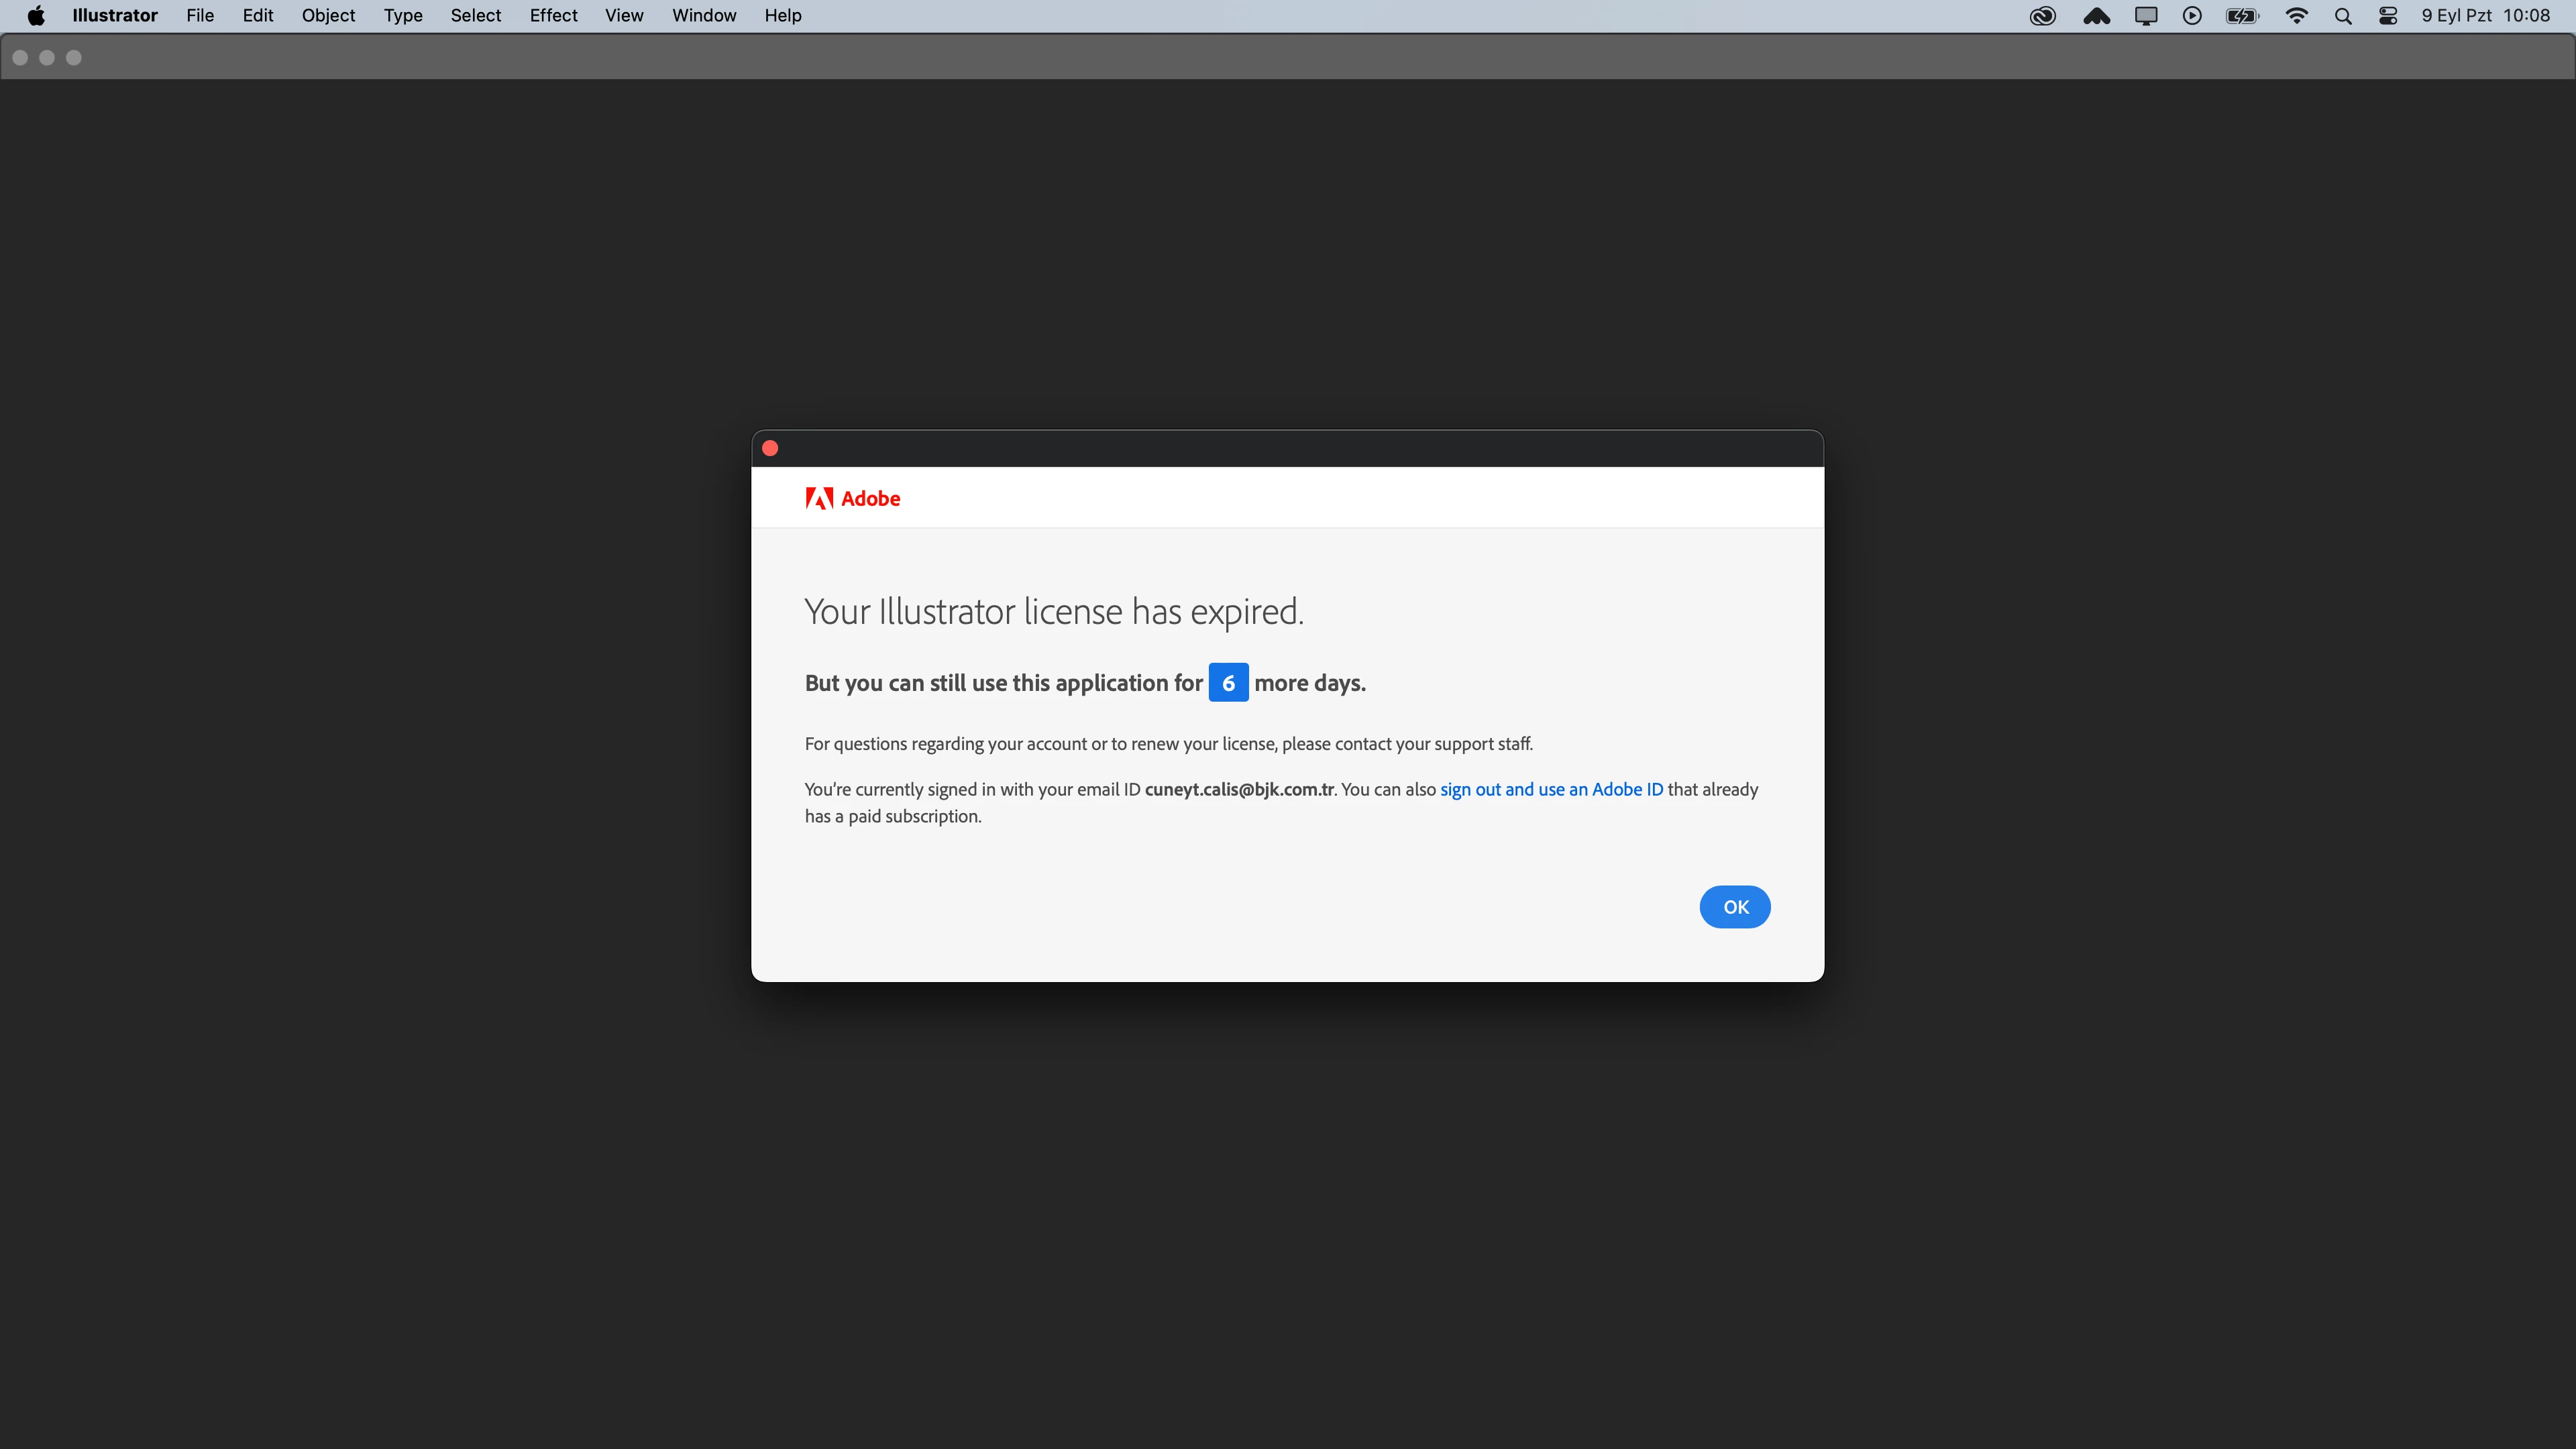Close the license dialog with red button
2576x1449 pixels.
pyautogui.click(x=770, y=448)
